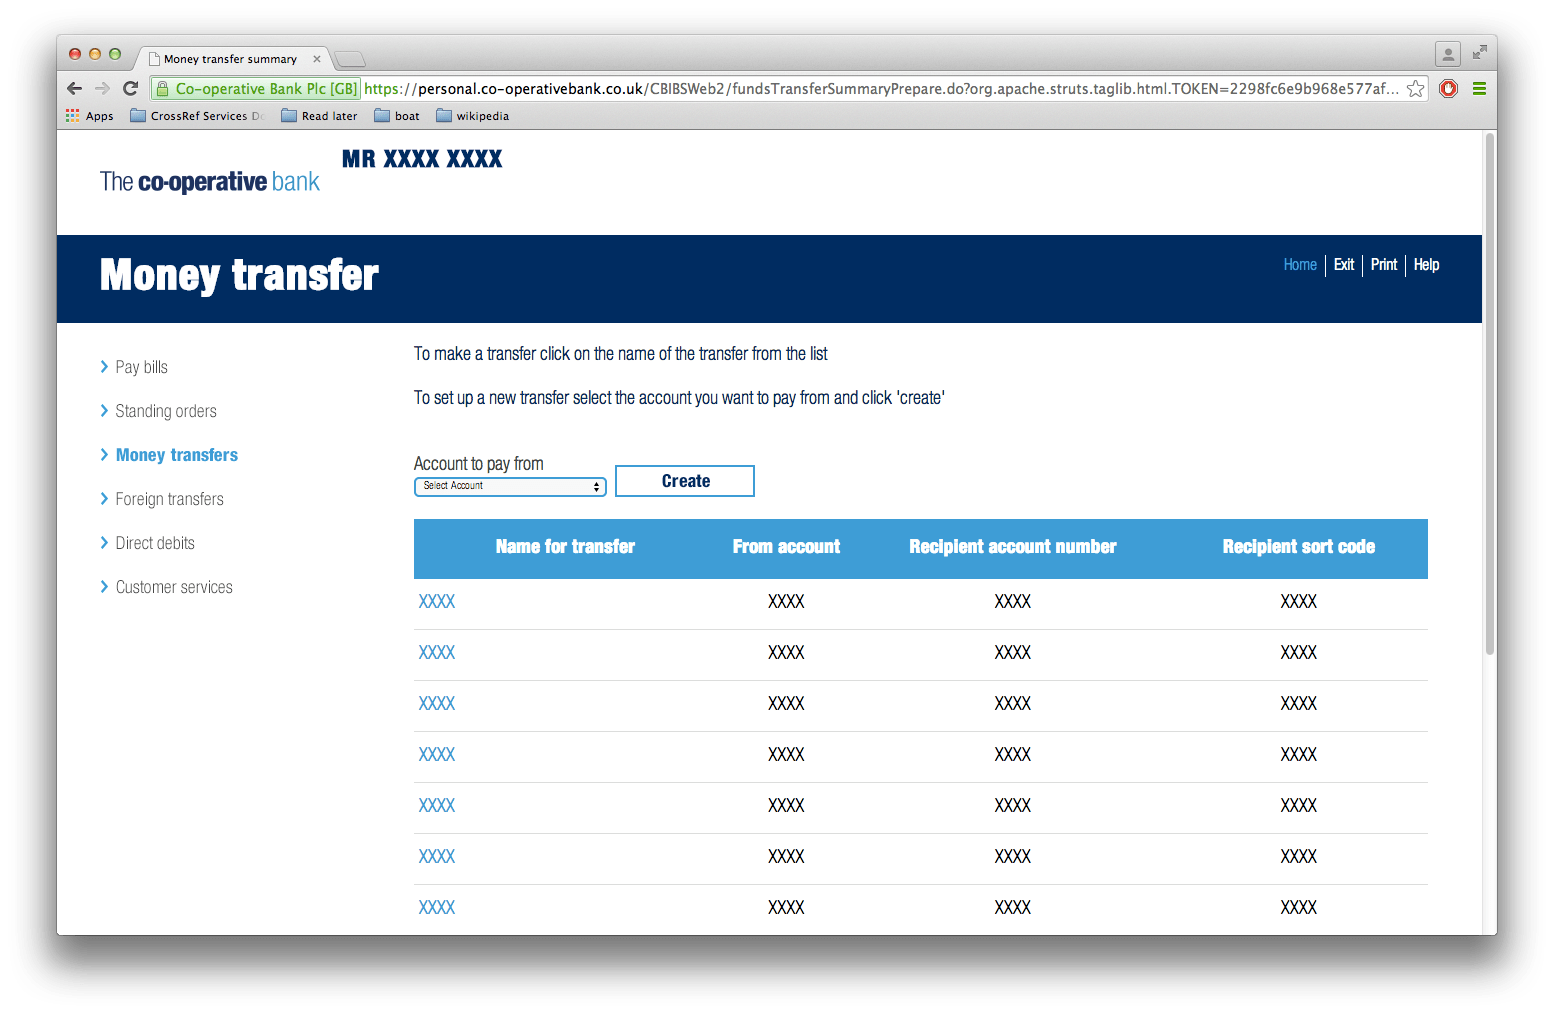Image resolution: width=1554 pixels, height=1014 pixels.
Task: Switch to the Money transfer summary tab
Action: pyautogui.click(x=229, y=58)
